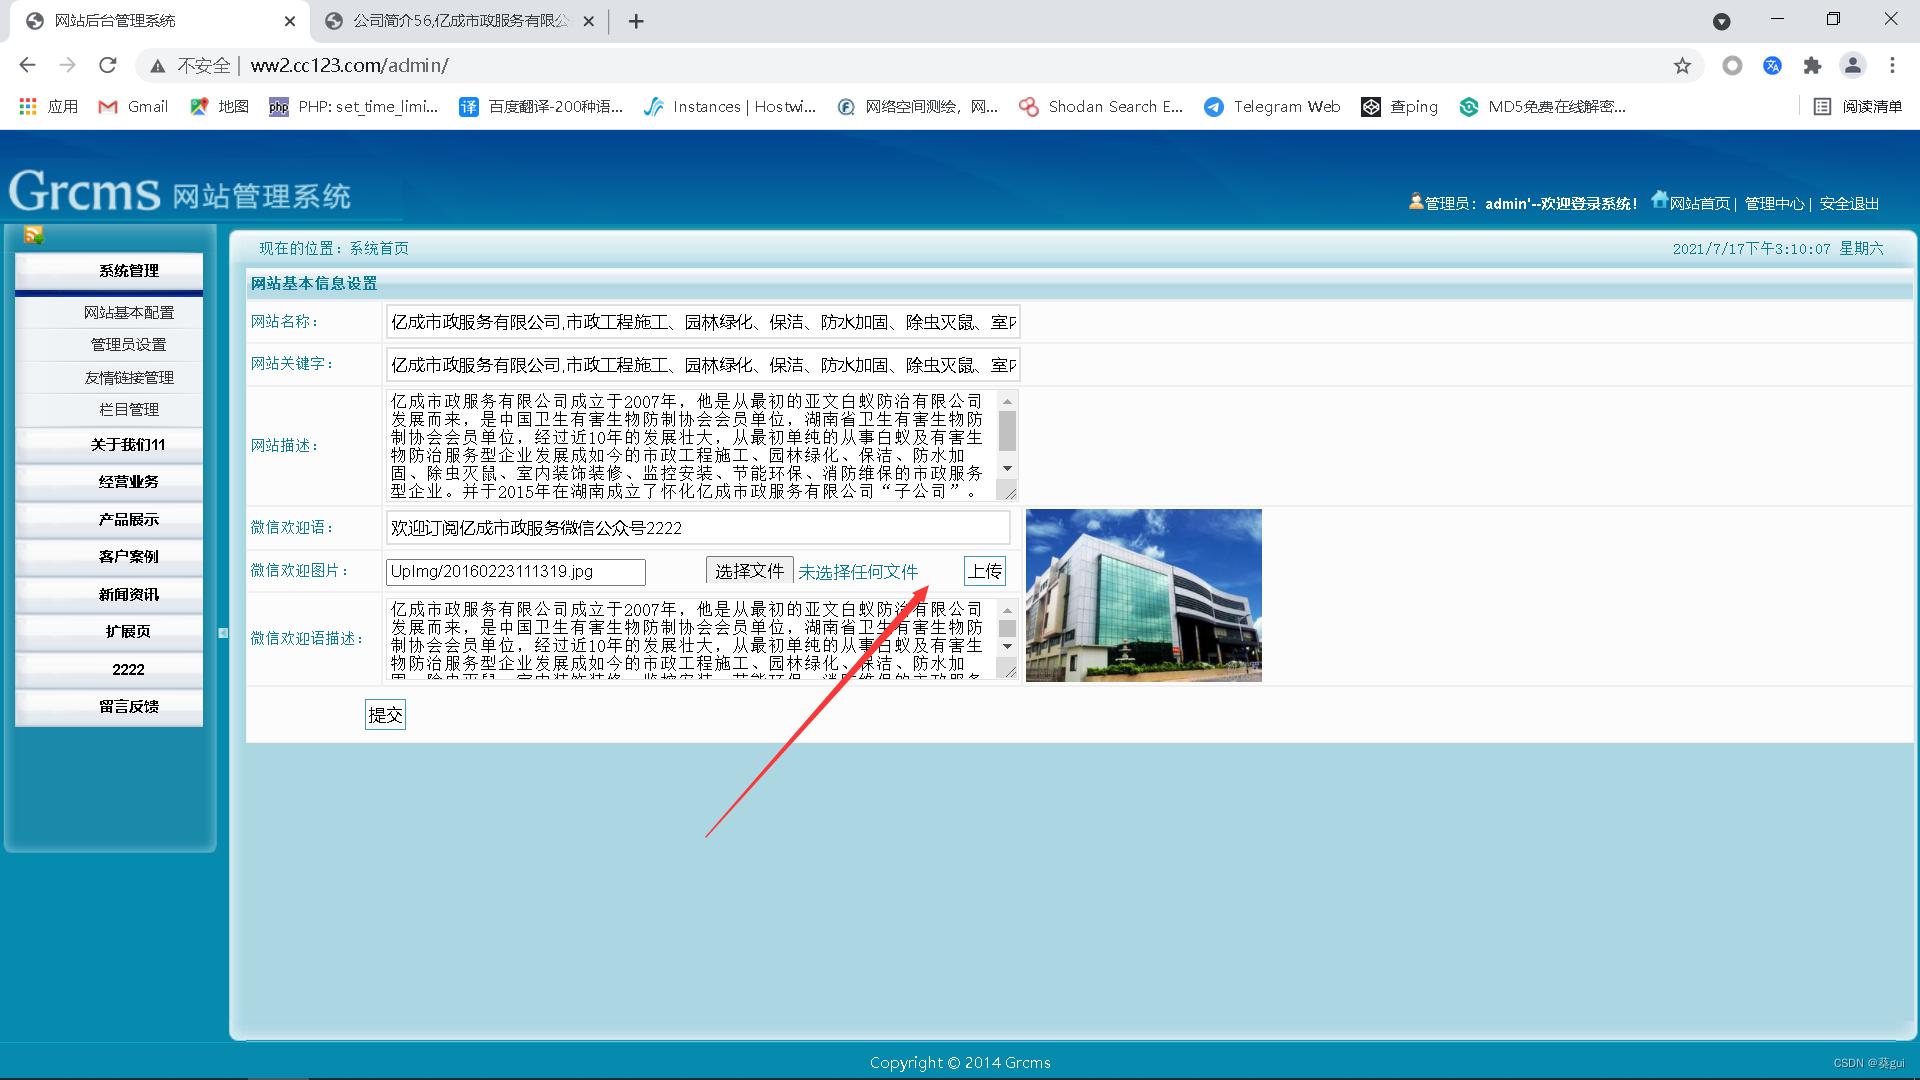The width and height of the screenshot is (1920, 1080).
Task: Close the 公司简介 tab
Action: pyautogui.click(x=588, y=21)
